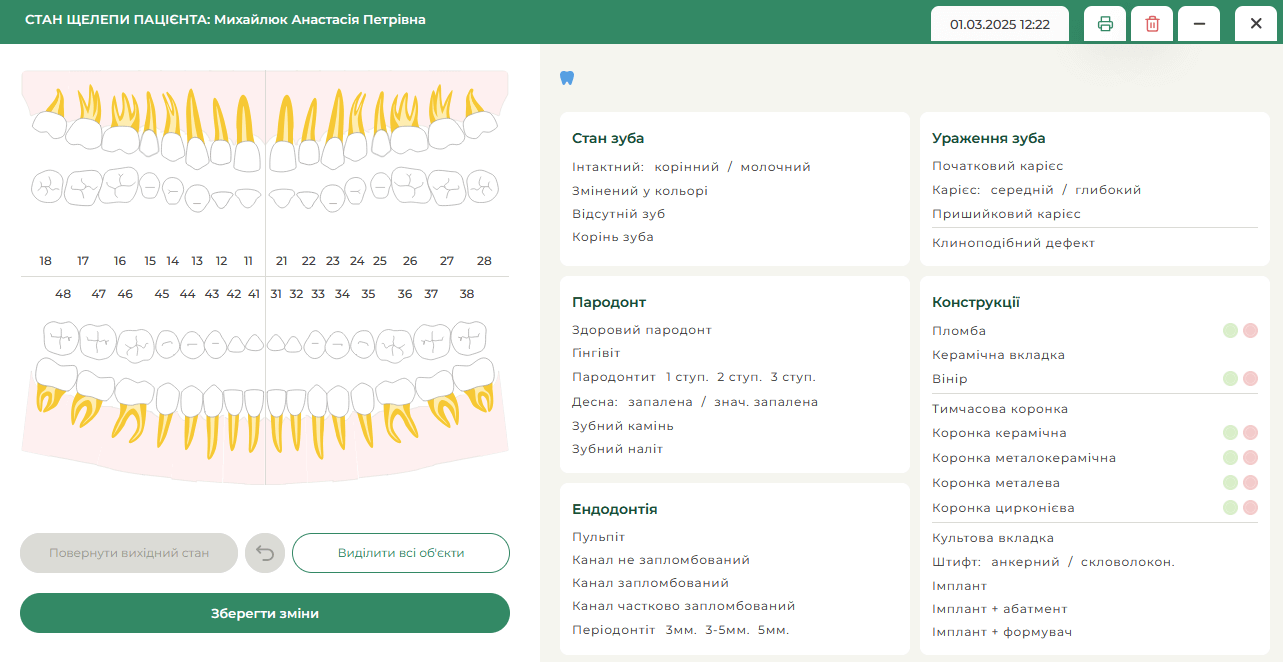Click tooth number 21 label
This screenshot has width=1283, height=662.
[x=281, y=260]
